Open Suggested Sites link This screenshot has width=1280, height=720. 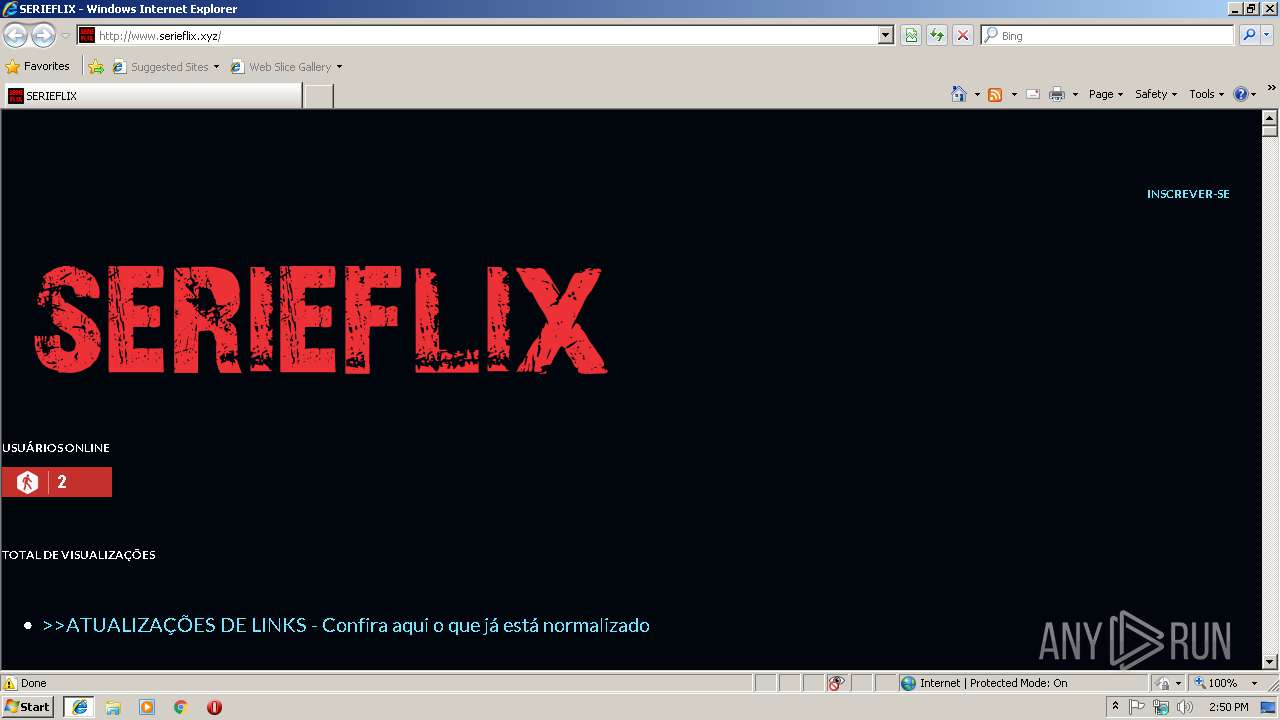[x=165, y=67]
